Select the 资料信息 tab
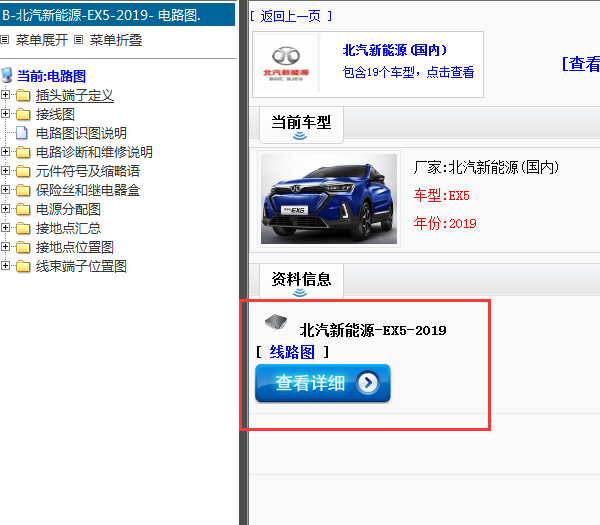Screen dimensions: 600x525 coord(301,281)
